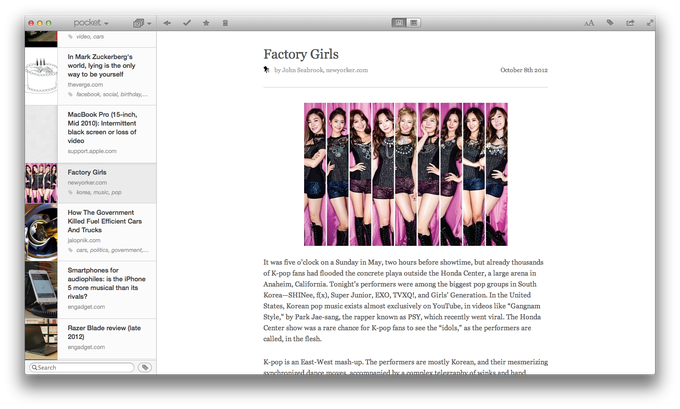
Task: Switch to Article View toggle
Action: pos(399,23)
